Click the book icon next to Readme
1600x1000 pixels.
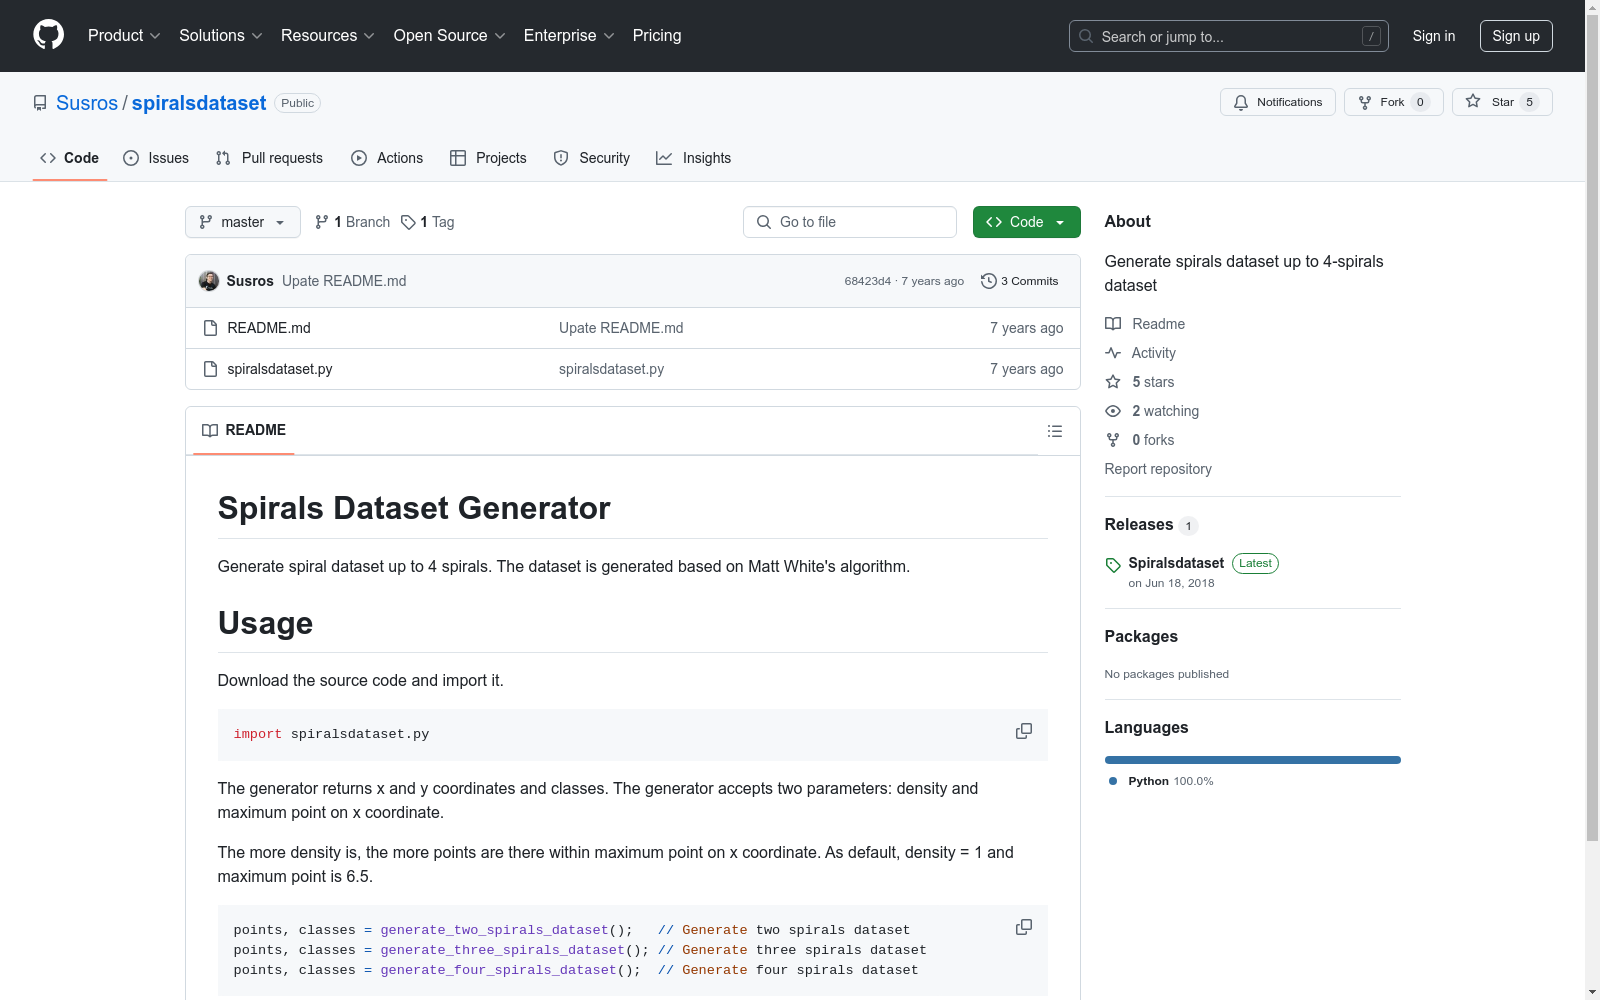[x=1113, y=324]
